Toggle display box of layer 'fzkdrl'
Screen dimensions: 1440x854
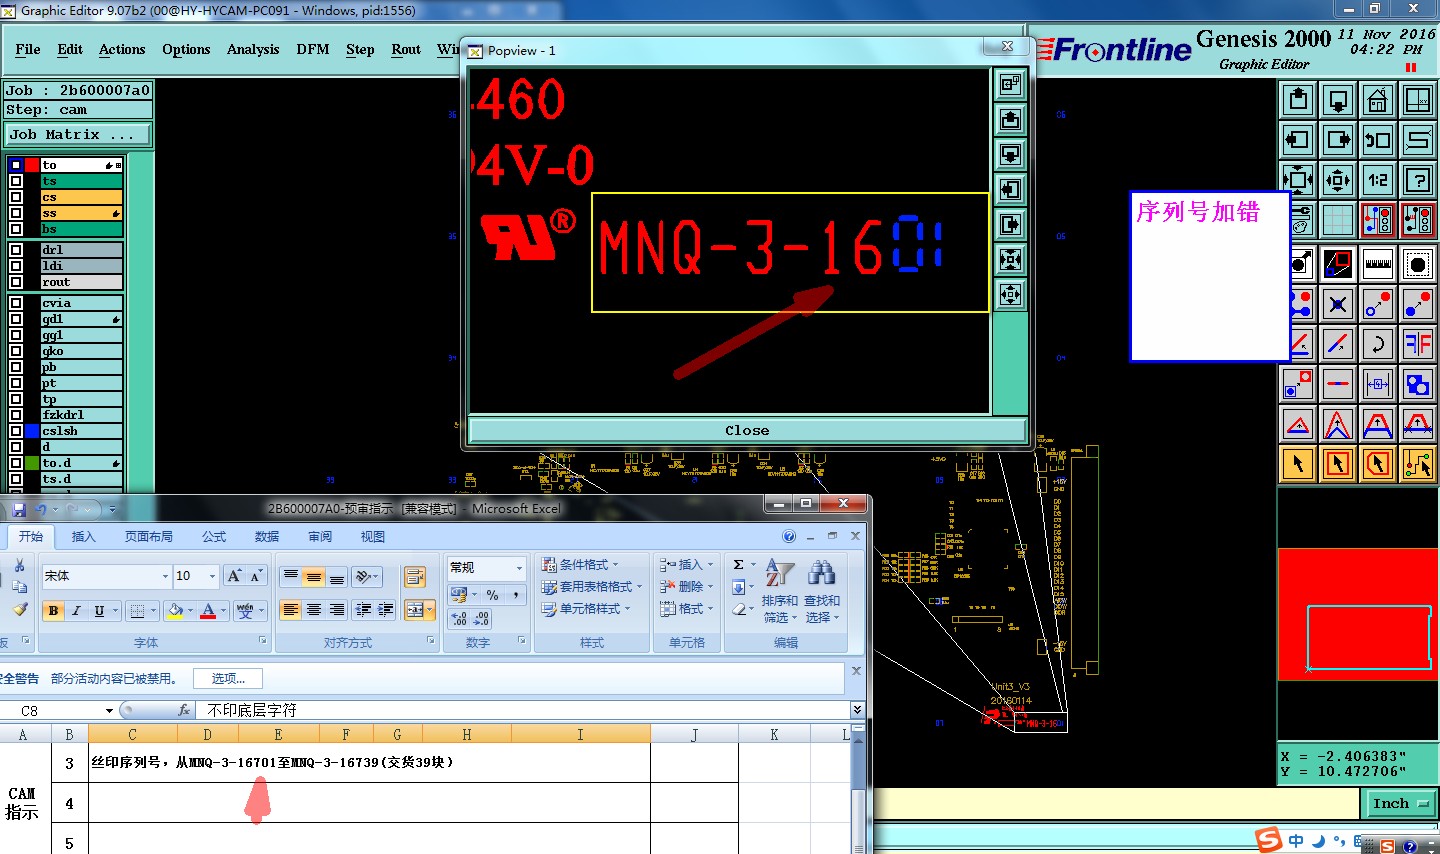(15, 415)
